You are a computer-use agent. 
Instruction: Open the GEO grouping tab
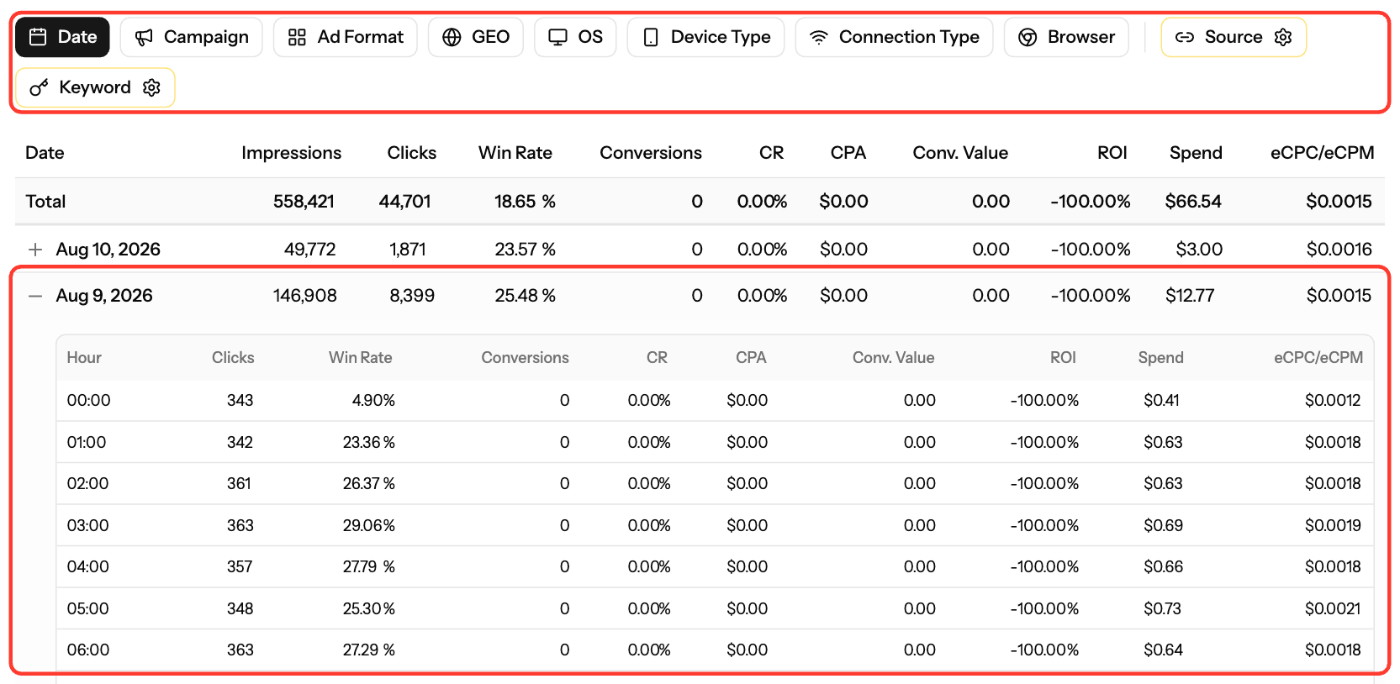pos(476,37)
